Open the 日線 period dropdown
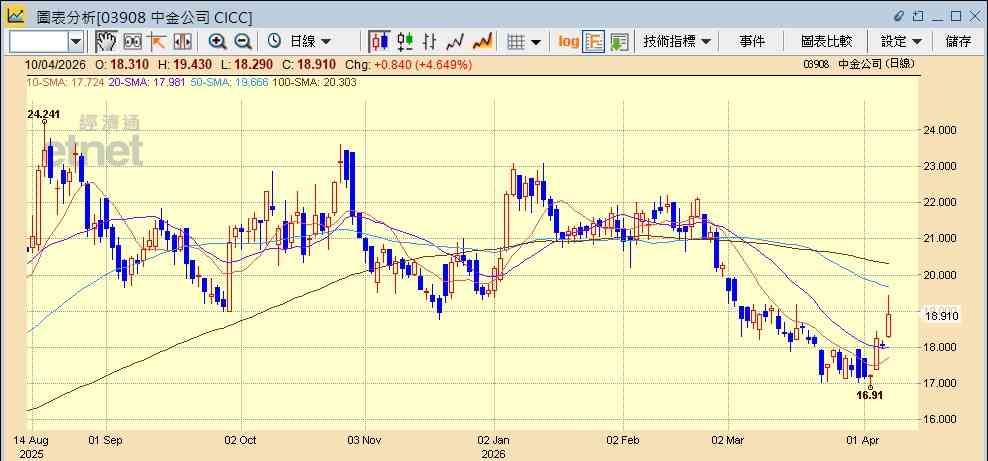 point(309,42)
